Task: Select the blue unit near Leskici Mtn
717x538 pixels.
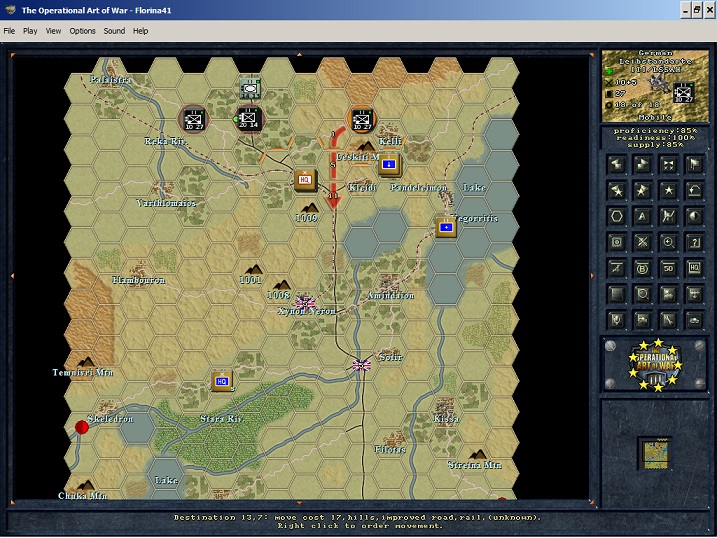Action: coord(390,165)
